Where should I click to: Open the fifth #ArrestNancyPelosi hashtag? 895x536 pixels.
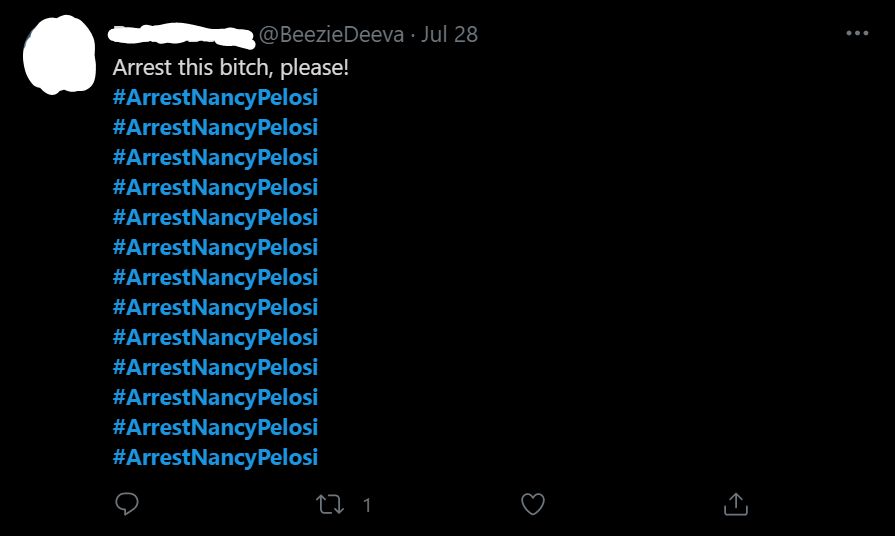(215, 218)
